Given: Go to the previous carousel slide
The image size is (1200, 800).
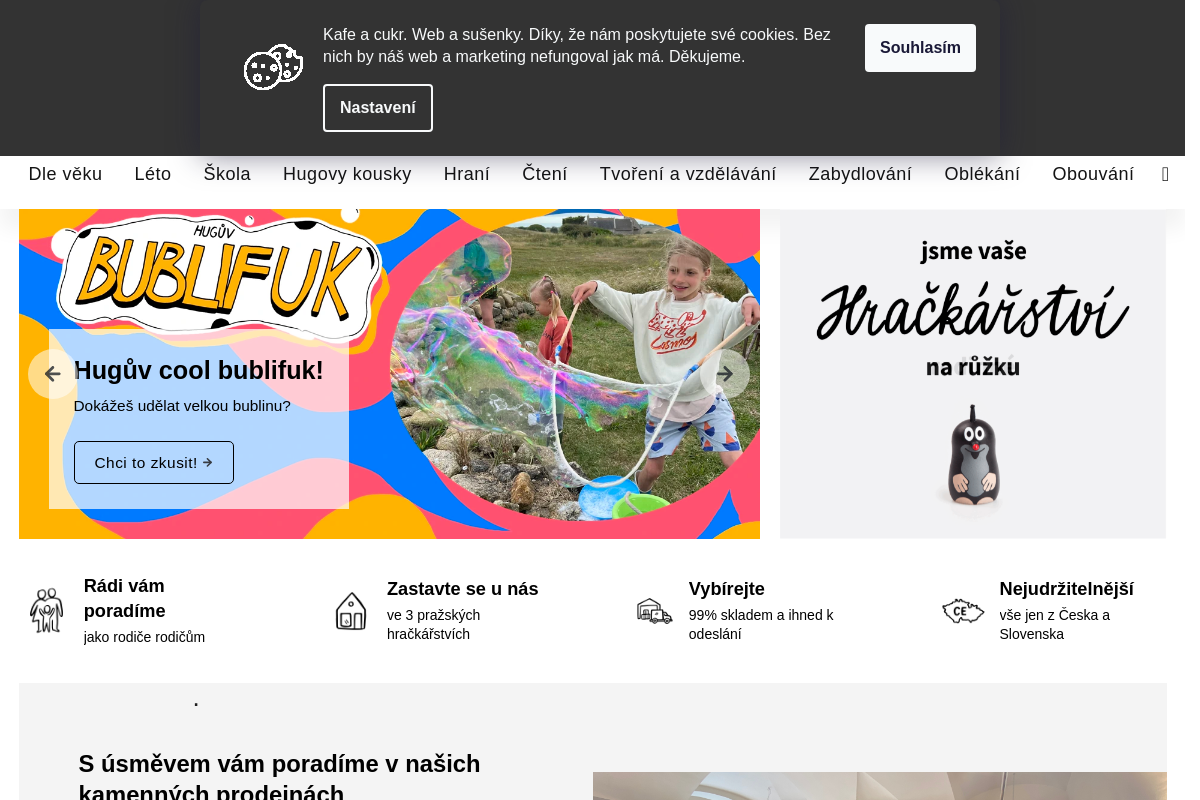Looking at the screenshot, I should tap(53, 374).
